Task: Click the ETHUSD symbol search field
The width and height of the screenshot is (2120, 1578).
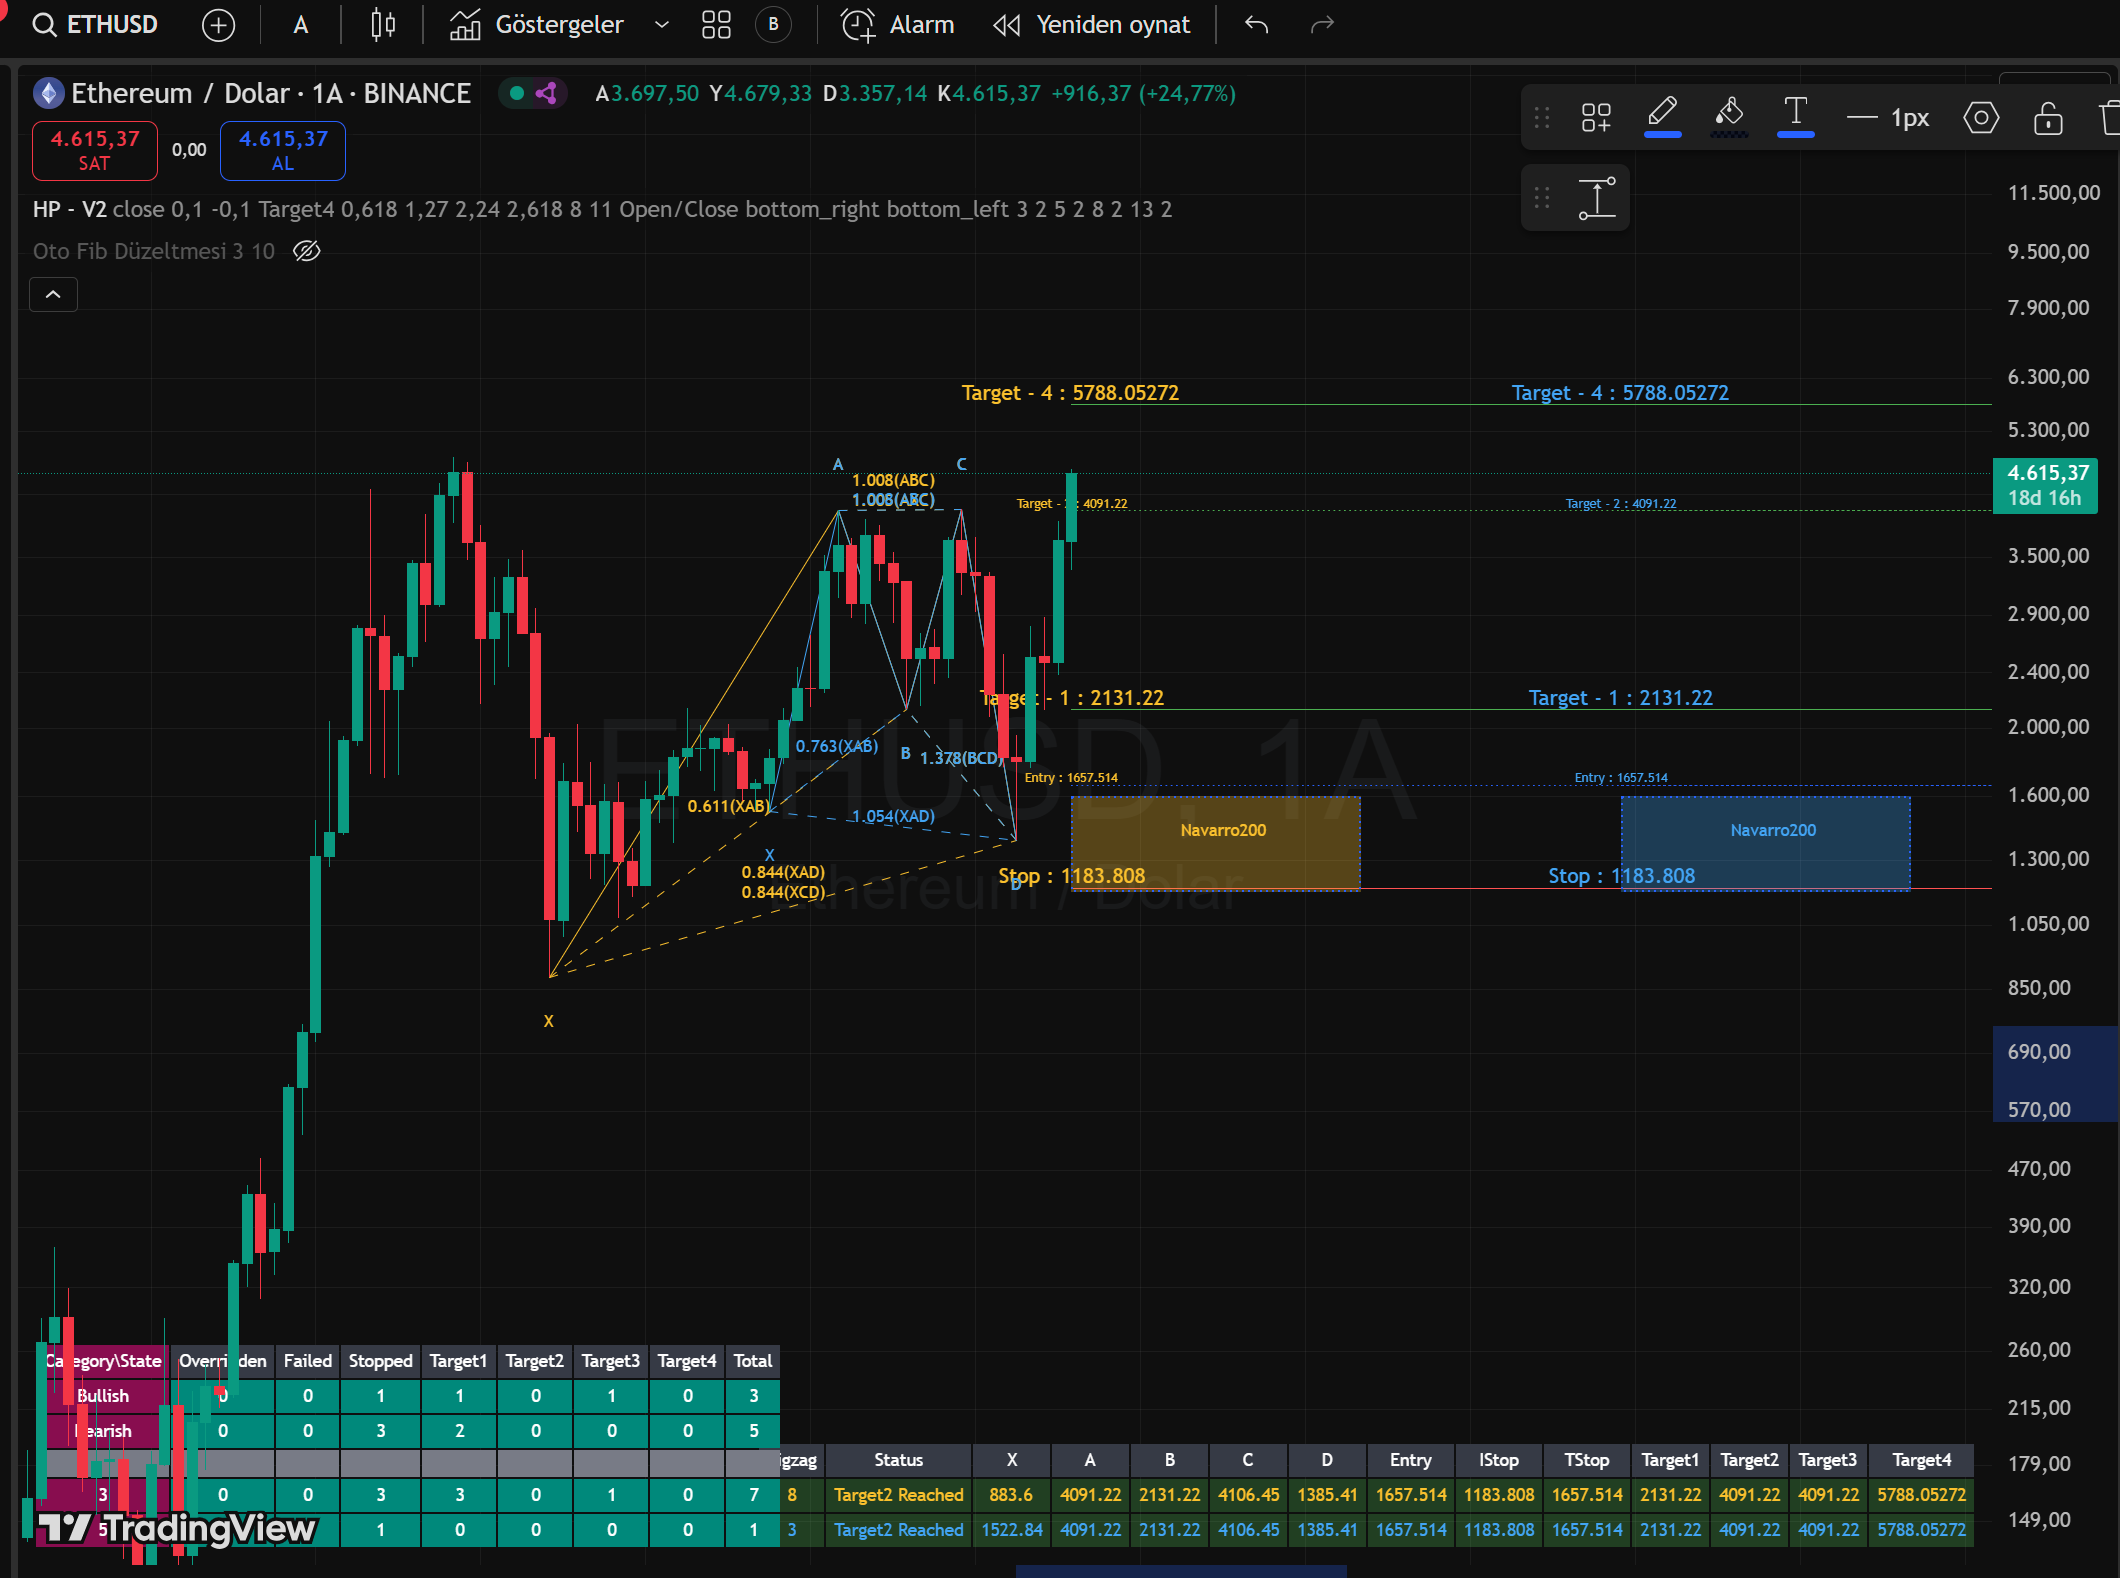Action: pyautogui.click(x=95, y=25)
